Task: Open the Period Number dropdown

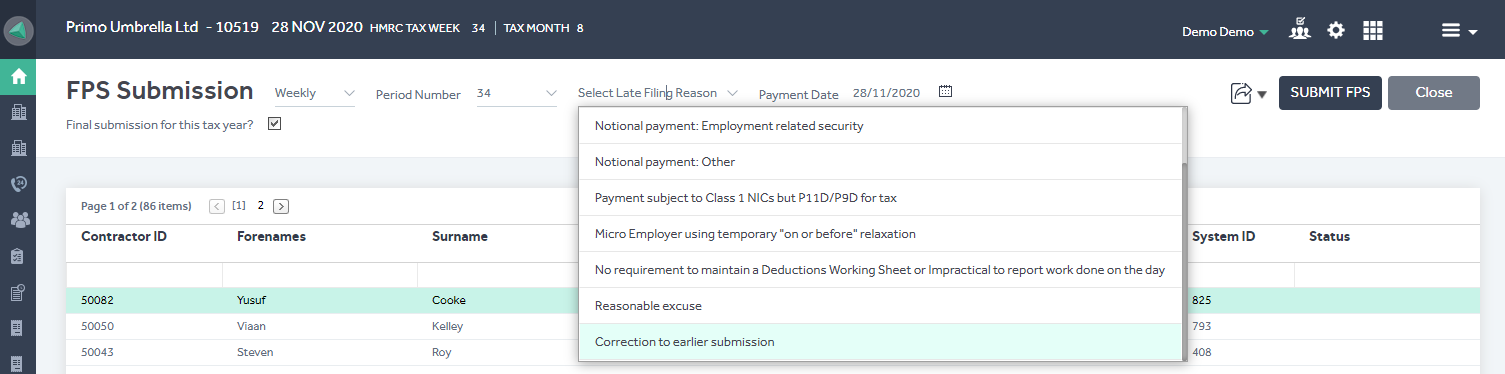Action: 517,93
